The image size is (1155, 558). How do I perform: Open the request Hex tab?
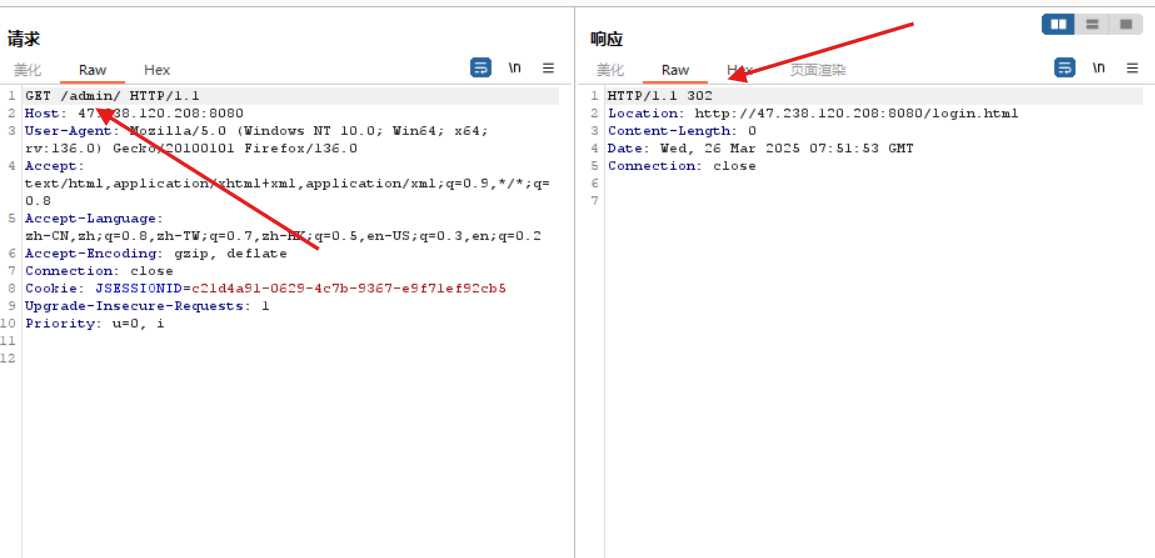157,70
